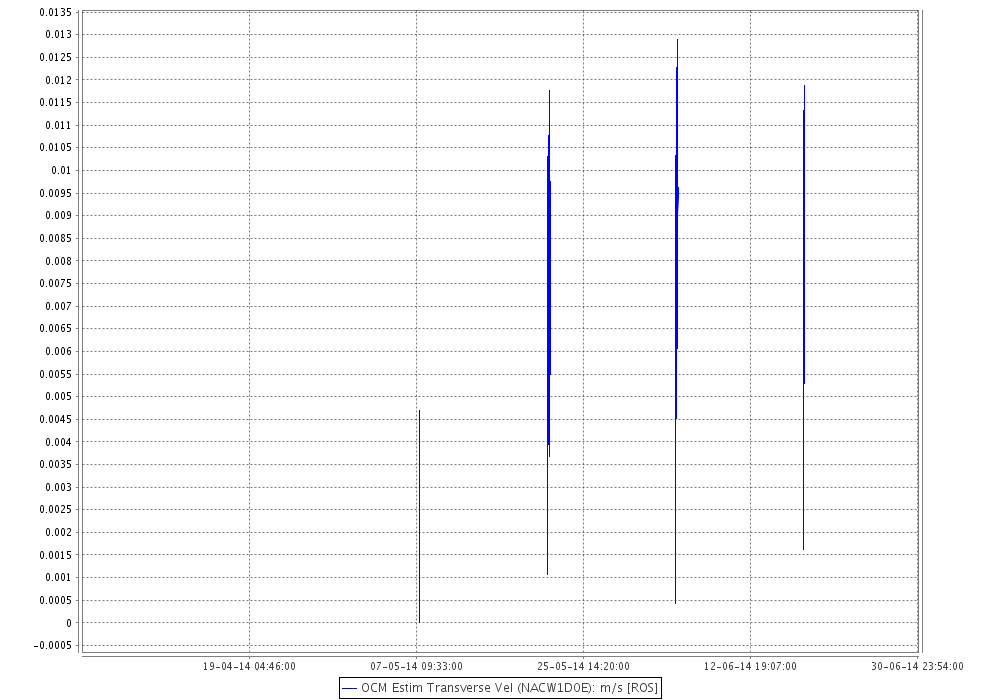Click the 0.0075 y-axis label
Screen dimensions: 1000x700
click(x=55, y=283)
